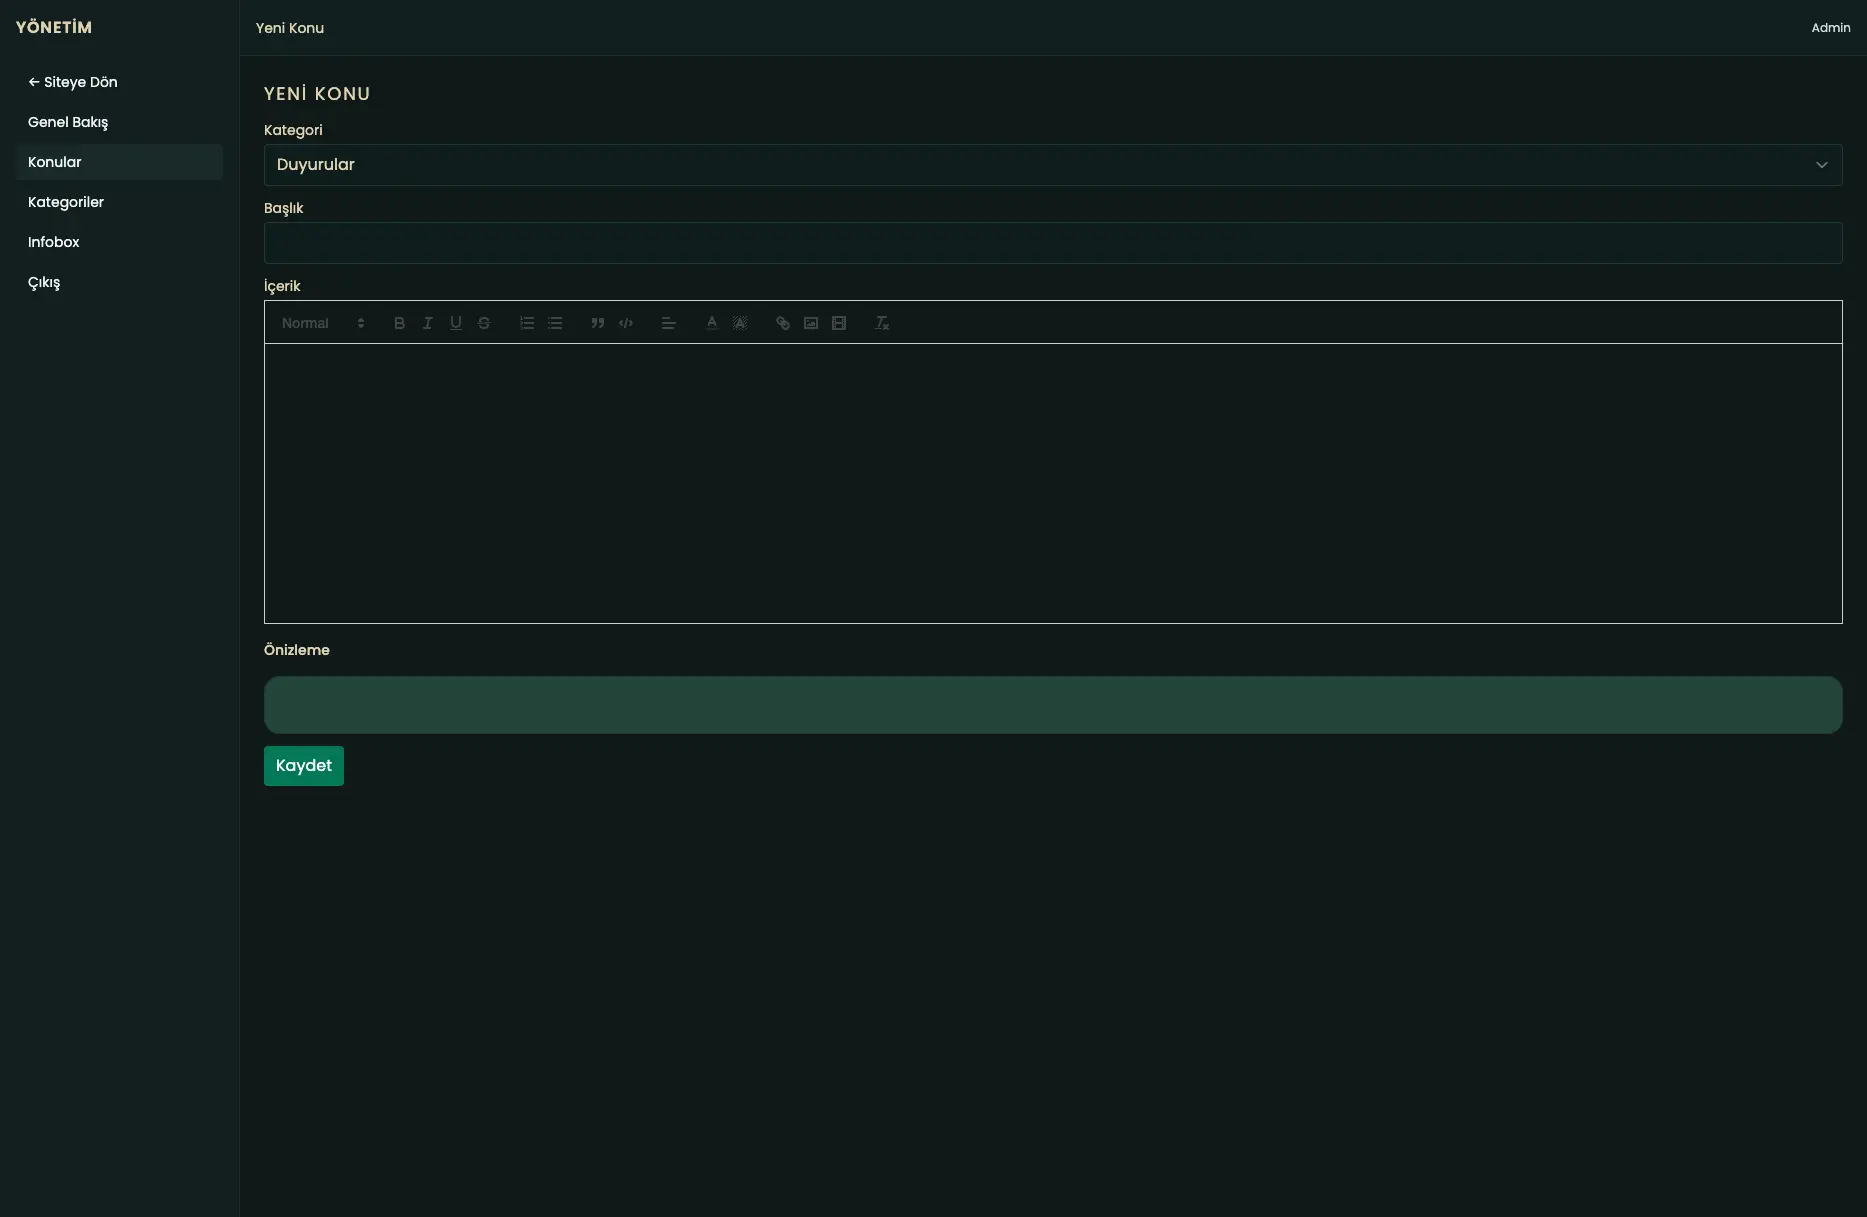1867x1217 pixels.
Task: Open the text color picker
Action: point(711,322)
